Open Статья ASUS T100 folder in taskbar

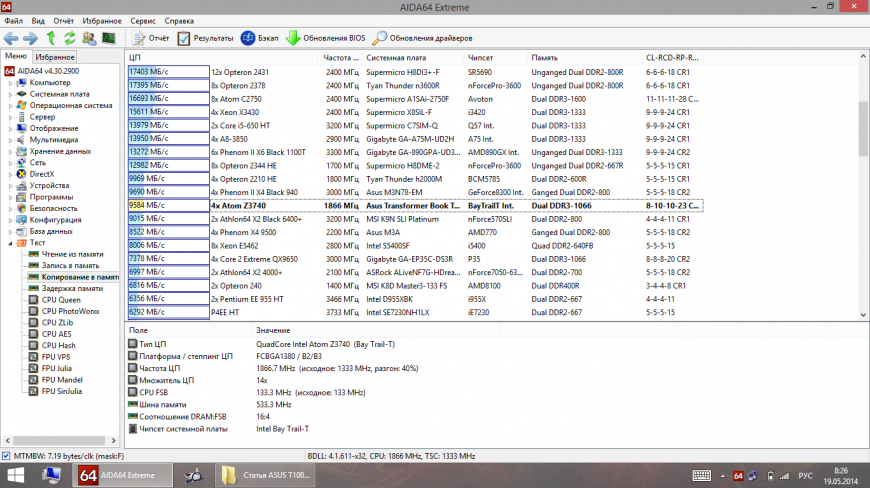[x=265, y=475]
